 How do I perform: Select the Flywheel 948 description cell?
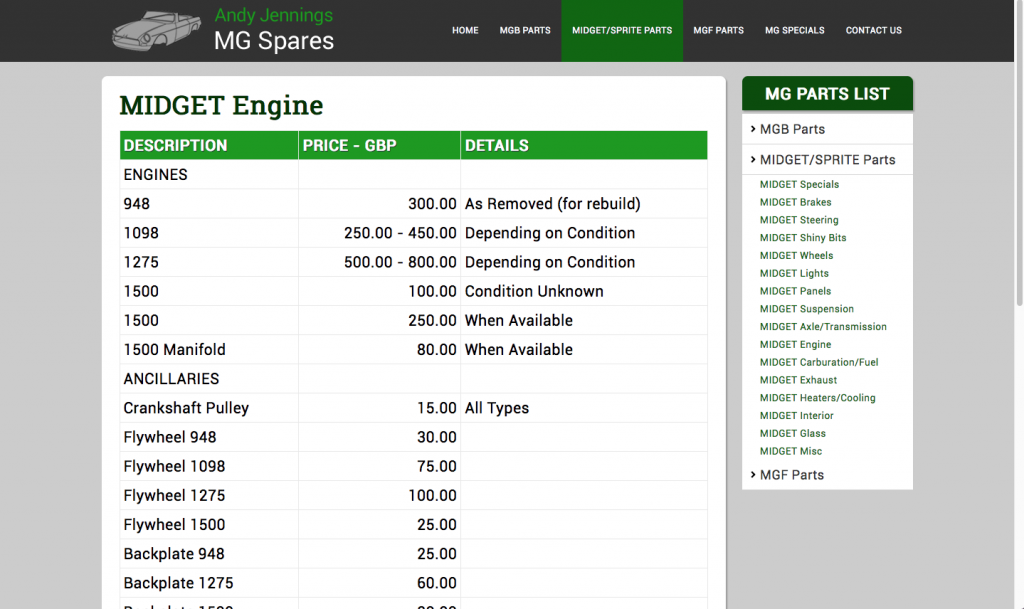[209, 437]
